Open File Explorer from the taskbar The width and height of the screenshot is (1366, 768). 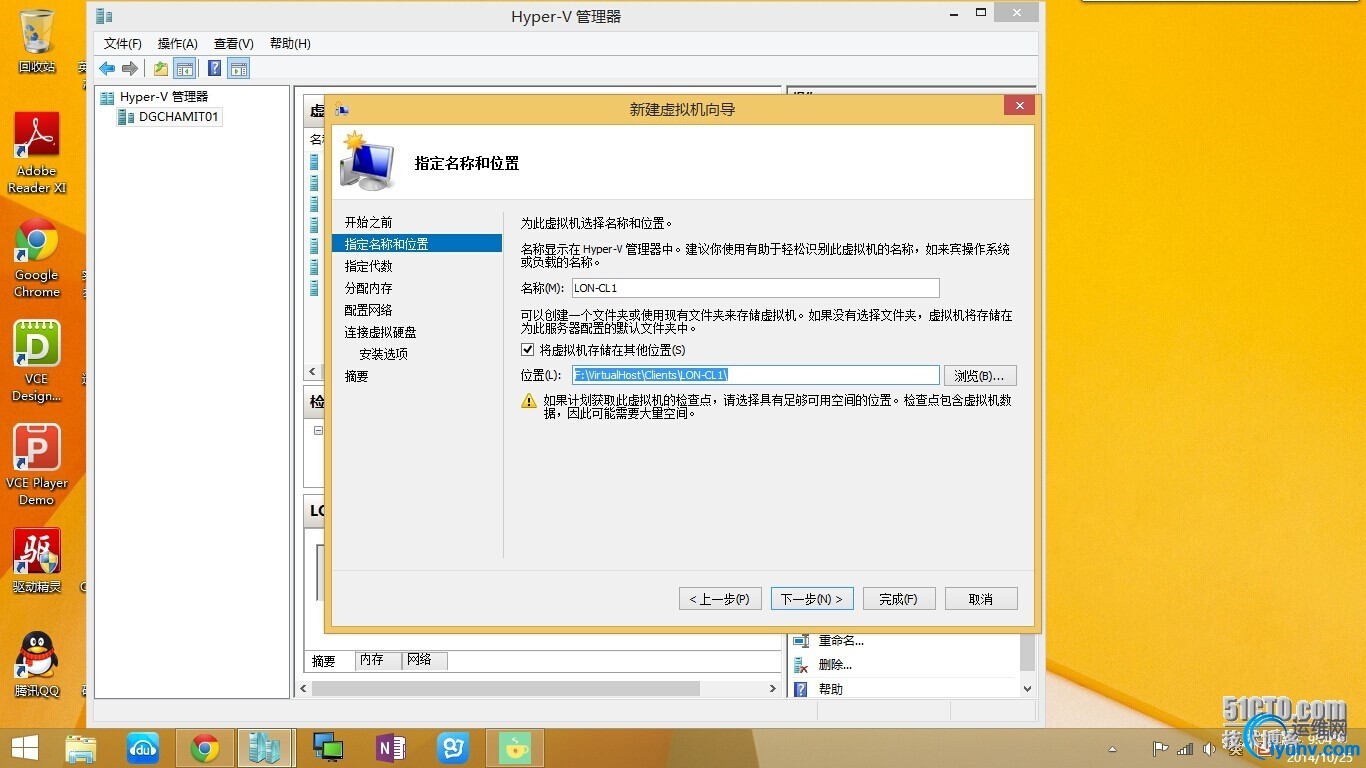pos(81,748)
